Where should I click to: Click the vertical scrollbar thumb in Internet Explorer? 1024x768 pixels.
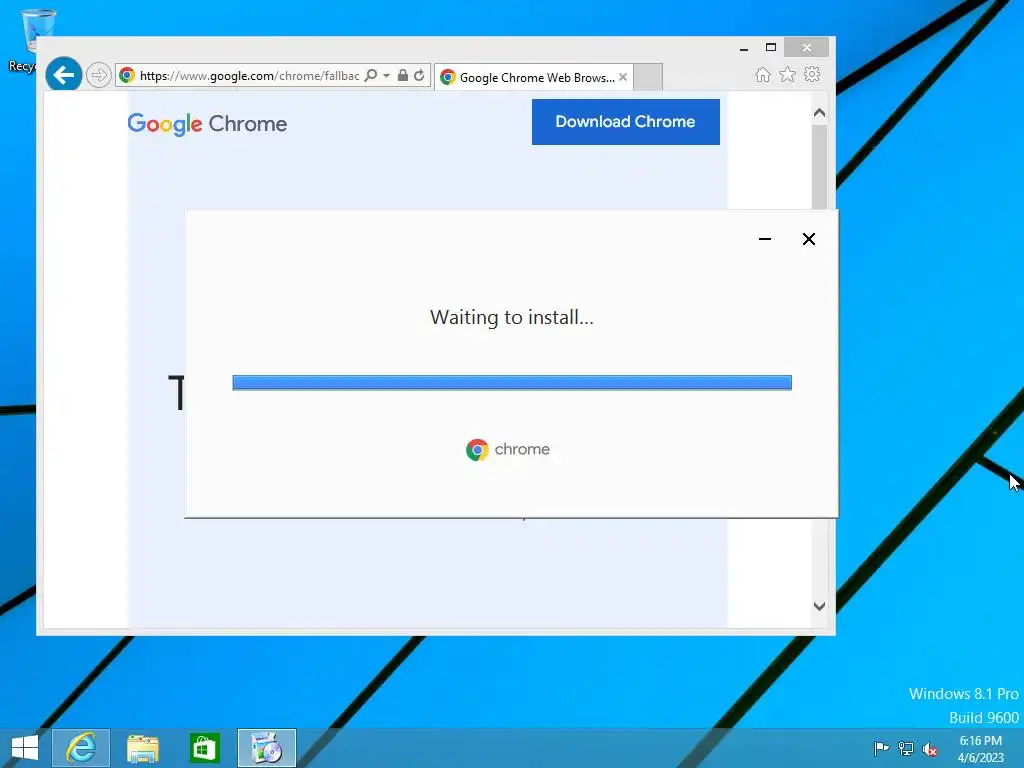[820, 167]
